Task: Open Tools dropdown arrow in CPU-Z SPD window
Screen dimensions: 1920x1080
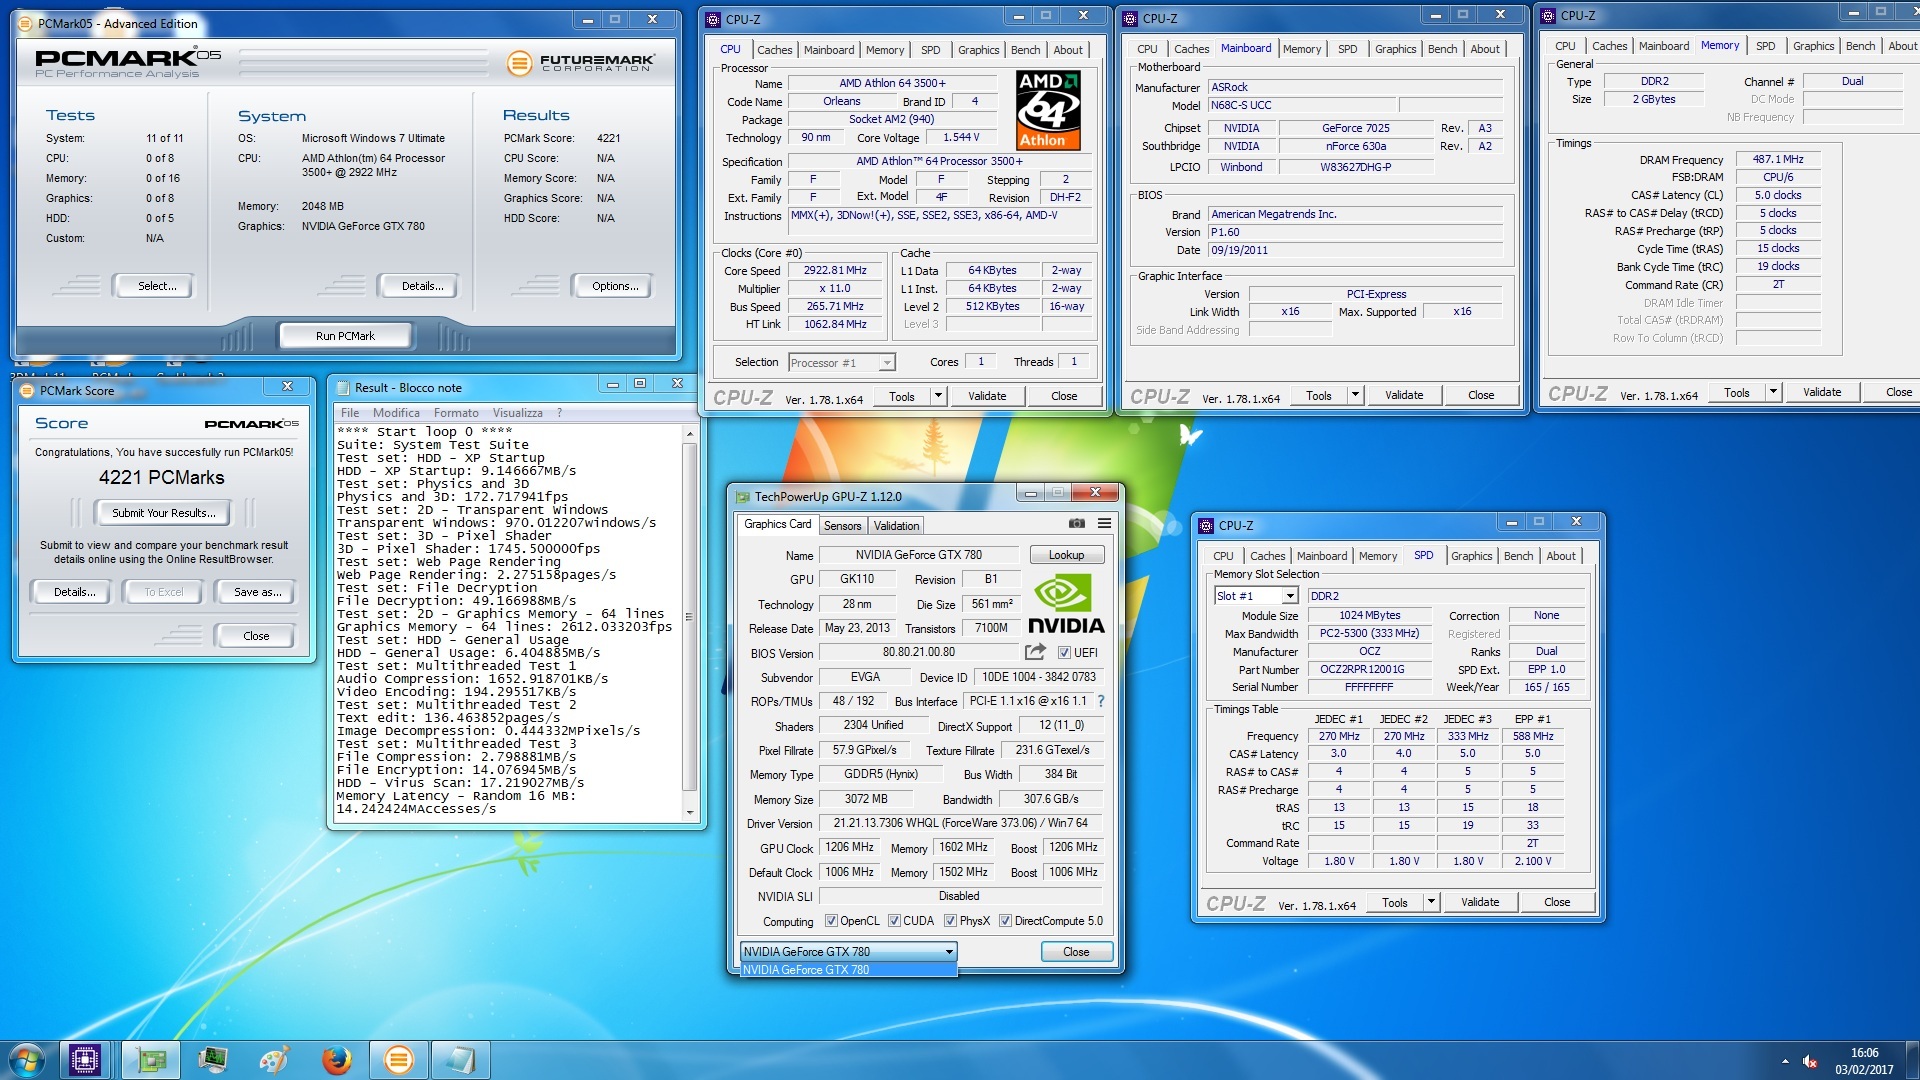Action: click(1431, 902)
